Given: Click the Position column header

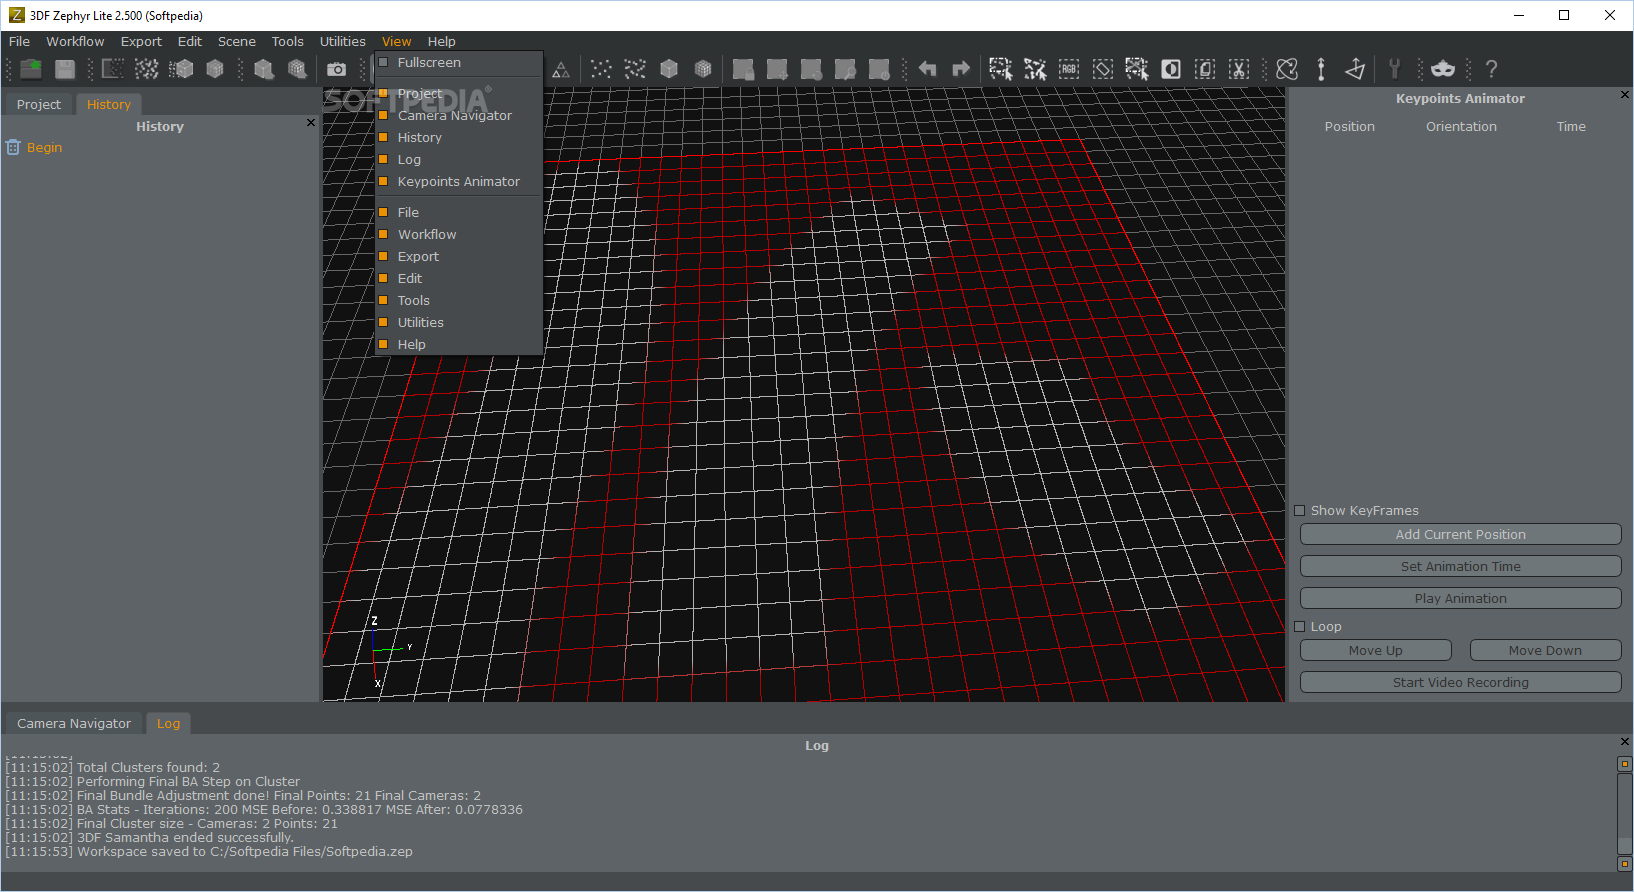Looking at the screenshot, I should pyautogui.click(x=1349, y=126).
